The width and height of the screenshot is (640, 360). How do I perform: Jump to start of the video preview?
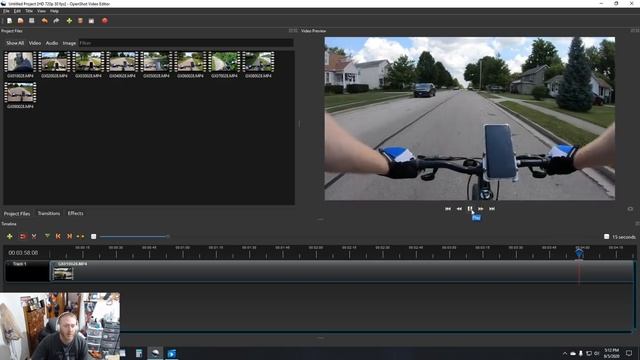[448, 209]
